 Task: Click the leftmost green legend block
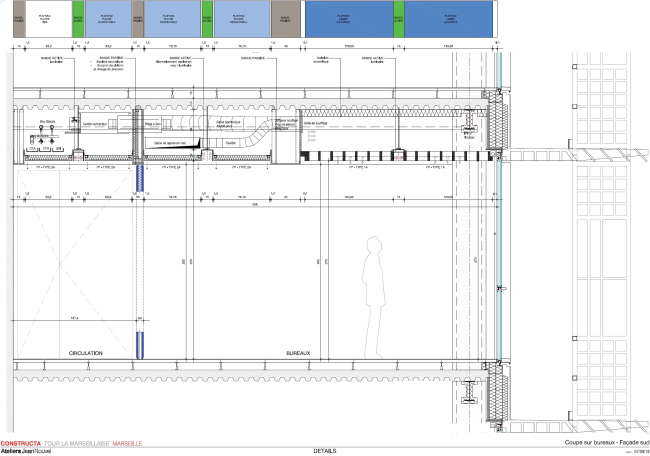point(78,19)
